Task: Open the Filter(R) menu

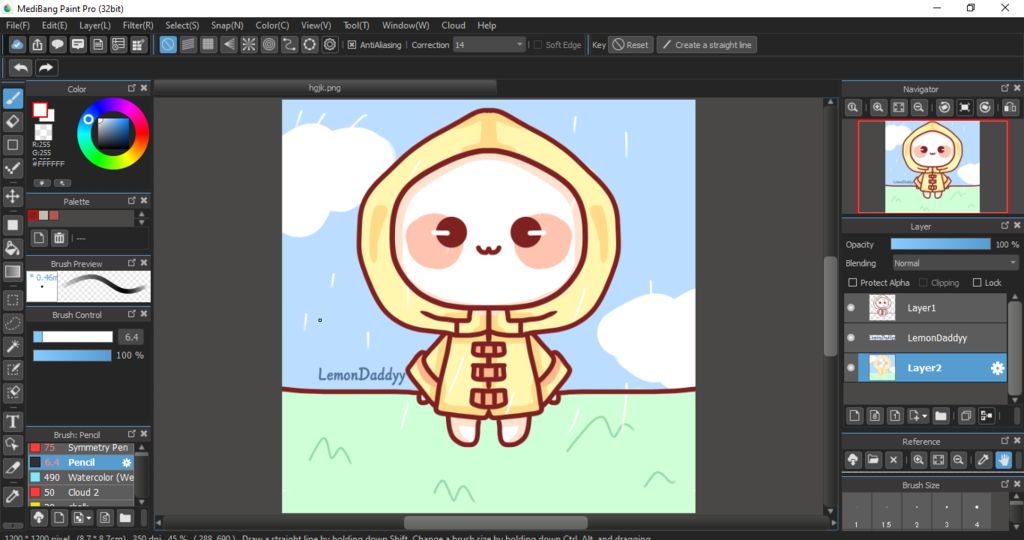Action: pyautogui.click(x=138, y=25)
